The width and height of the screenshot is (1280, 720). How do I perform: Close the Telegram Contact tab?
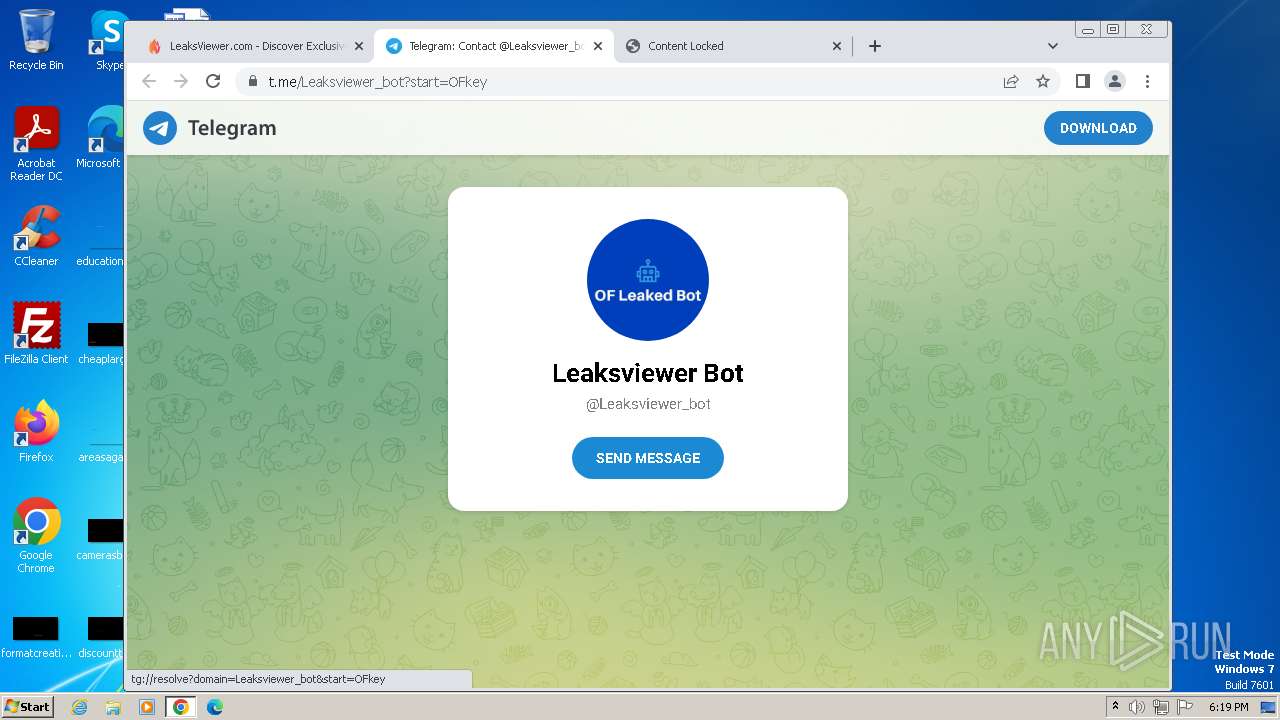coord(598,46)
